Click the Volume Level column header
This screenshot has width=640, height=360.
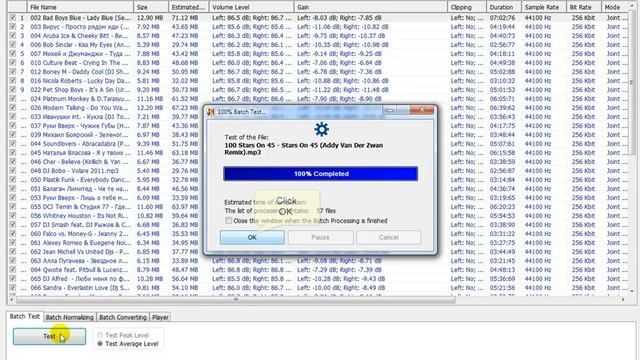point(251,7)
